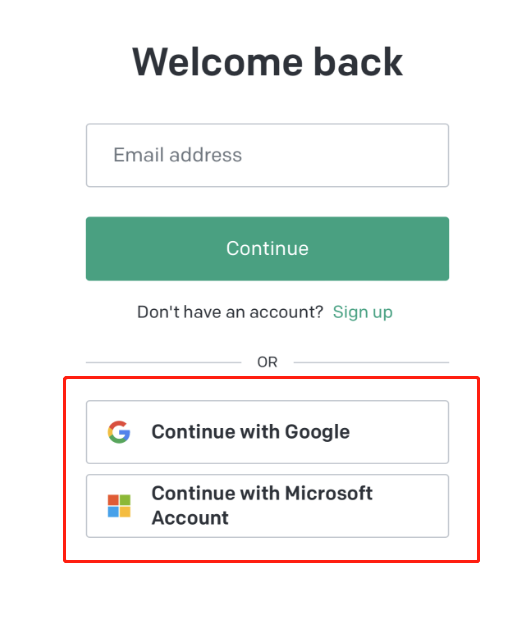Click the OR divider label

click(x=267, y=362)
